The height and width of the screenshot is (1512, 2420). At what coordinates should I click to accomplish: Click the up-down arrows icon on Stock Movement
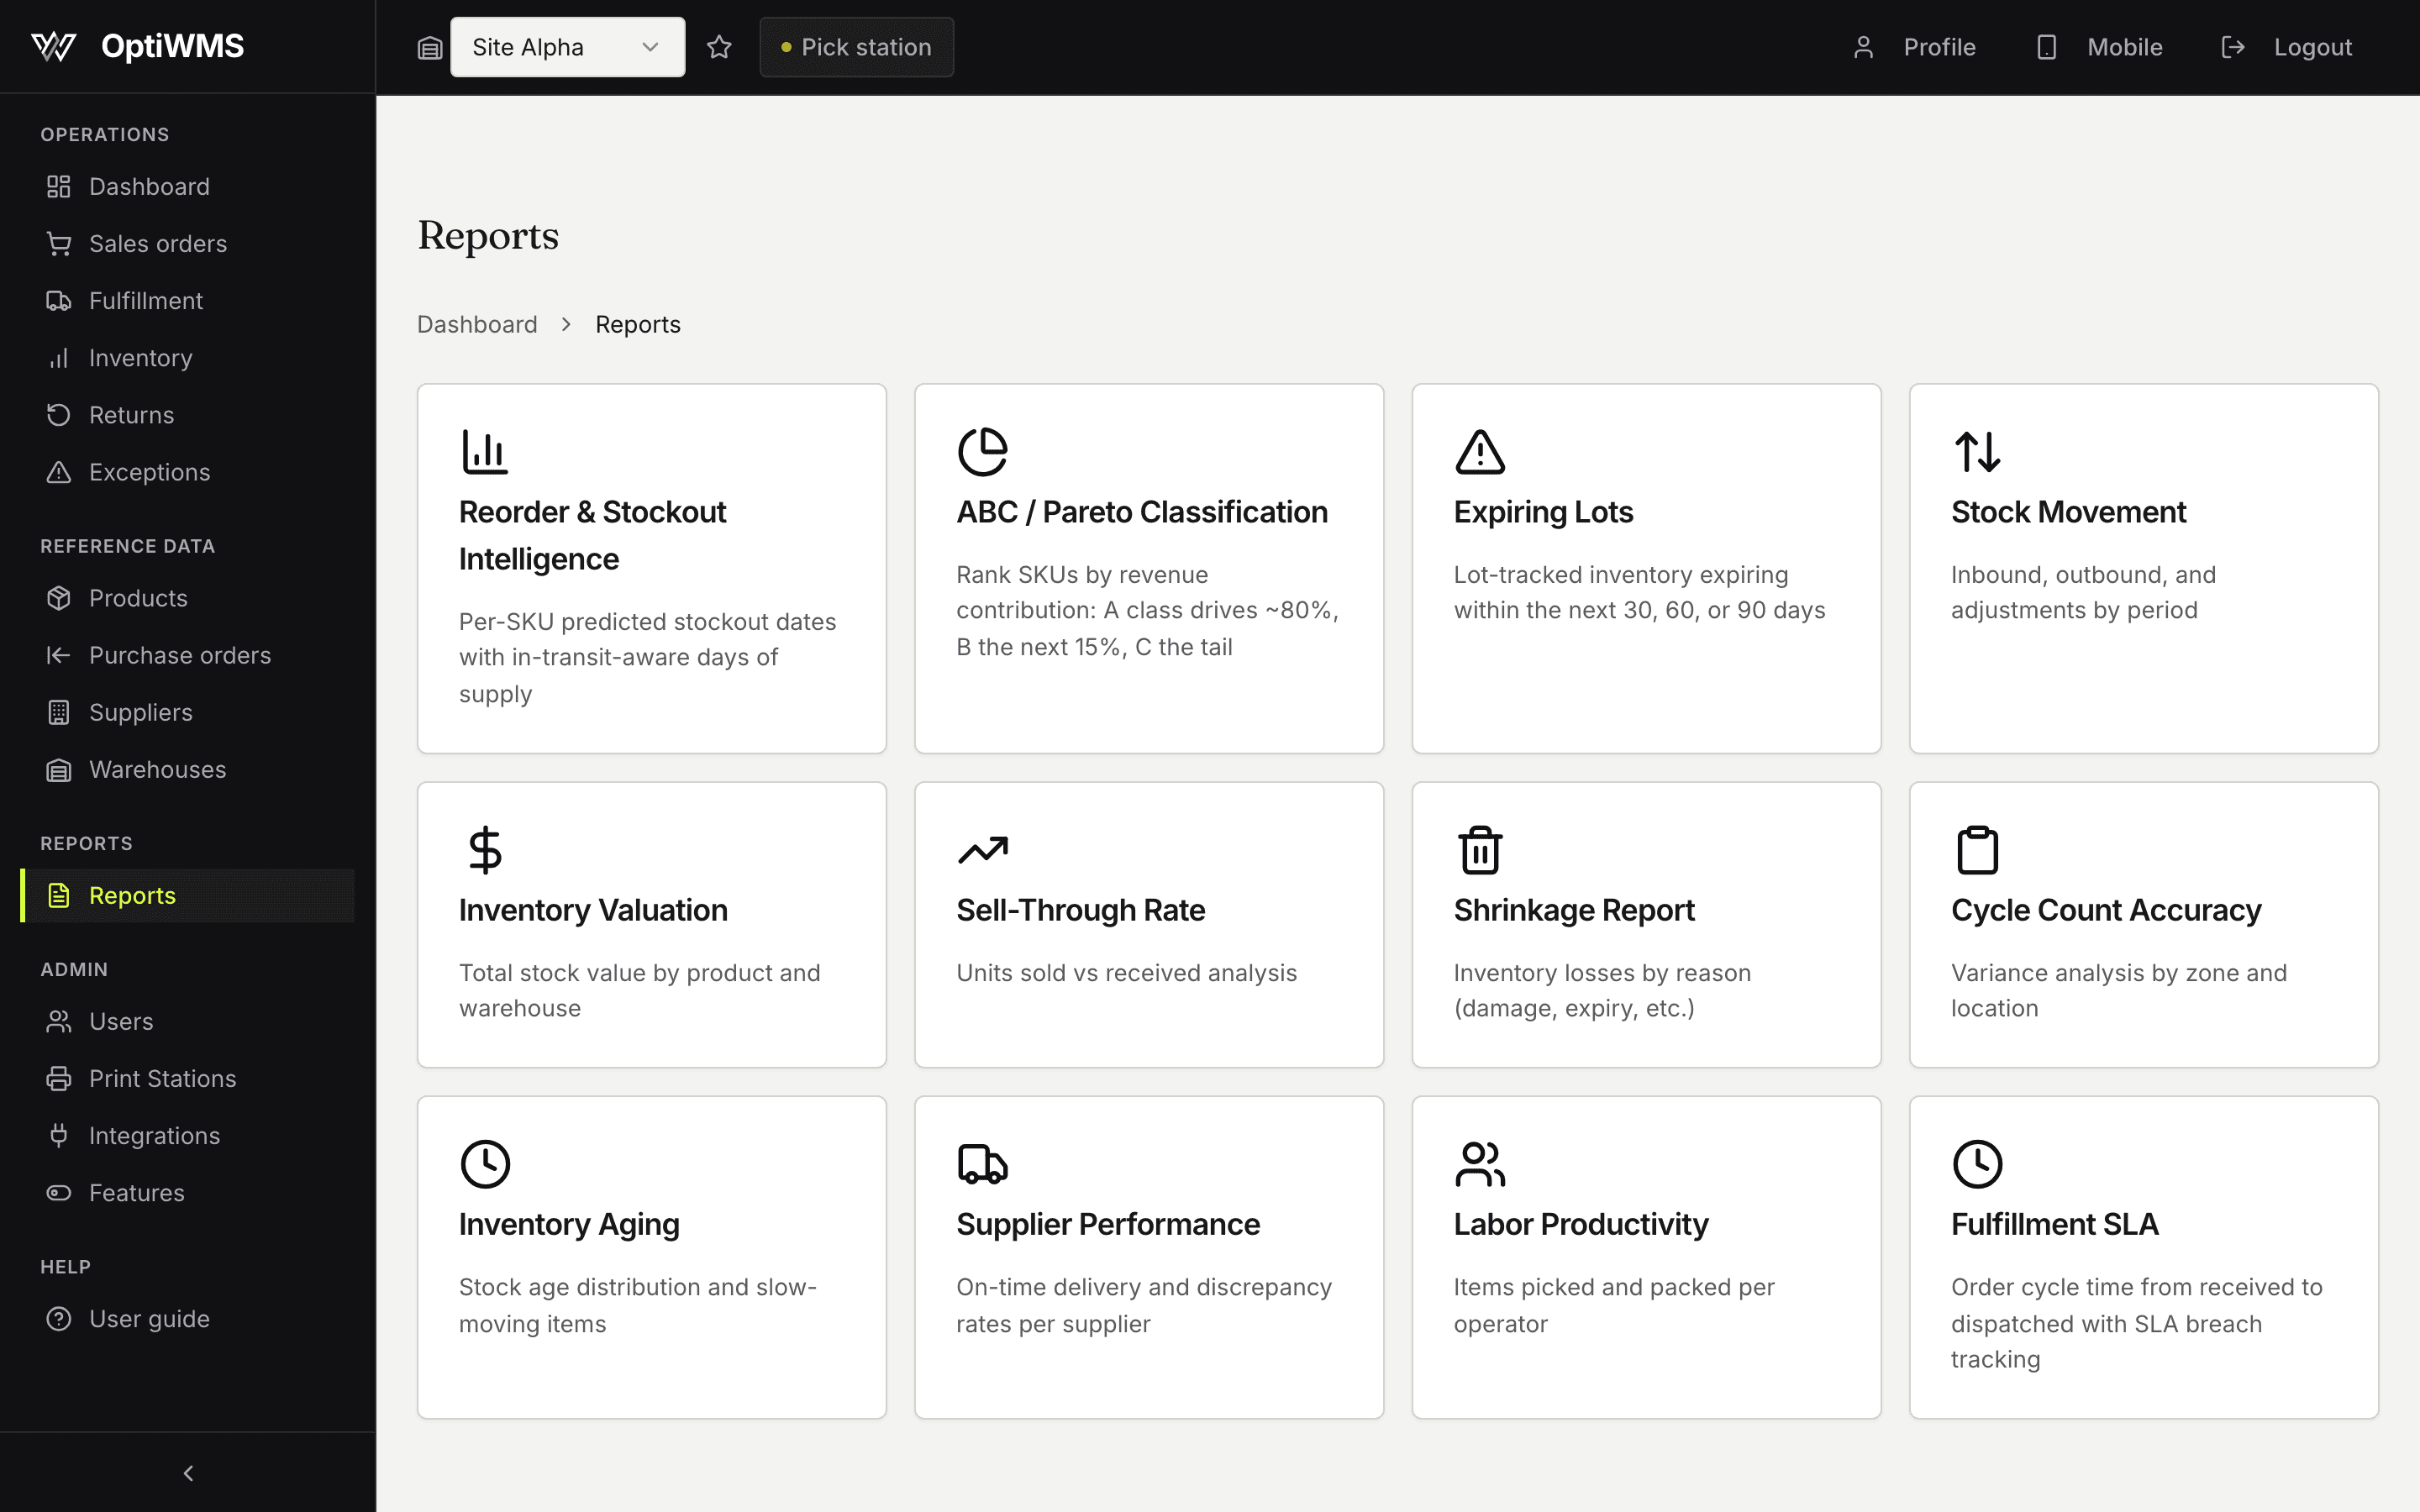[x=1977, y=451]
